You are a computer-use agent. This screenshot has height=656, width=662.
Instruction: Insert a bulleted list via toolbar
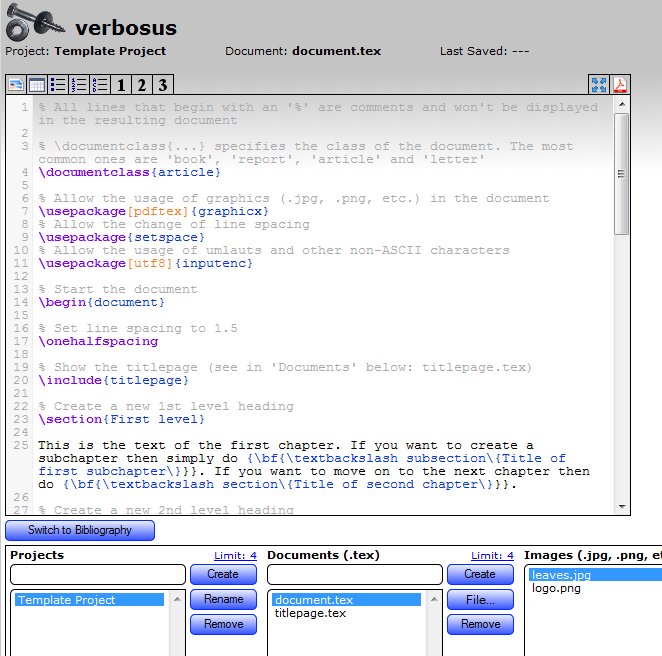[x=58, y=85]
